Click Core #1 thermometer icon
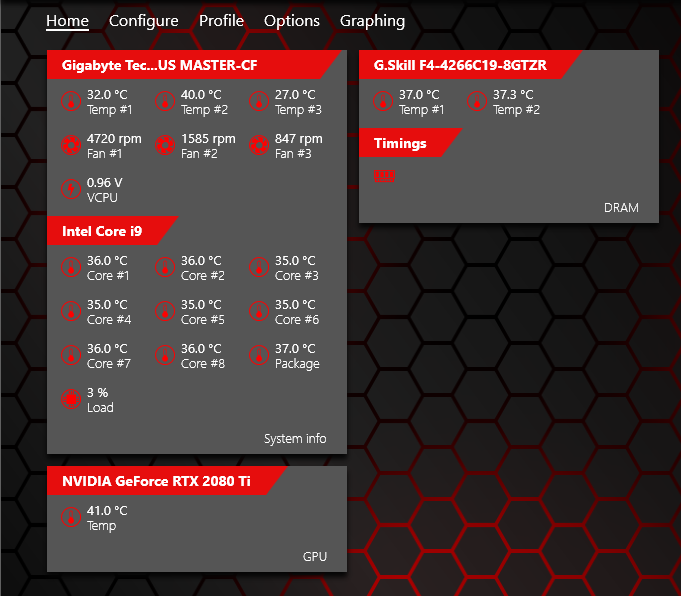The image size is (681, 596). coord(71,267)
